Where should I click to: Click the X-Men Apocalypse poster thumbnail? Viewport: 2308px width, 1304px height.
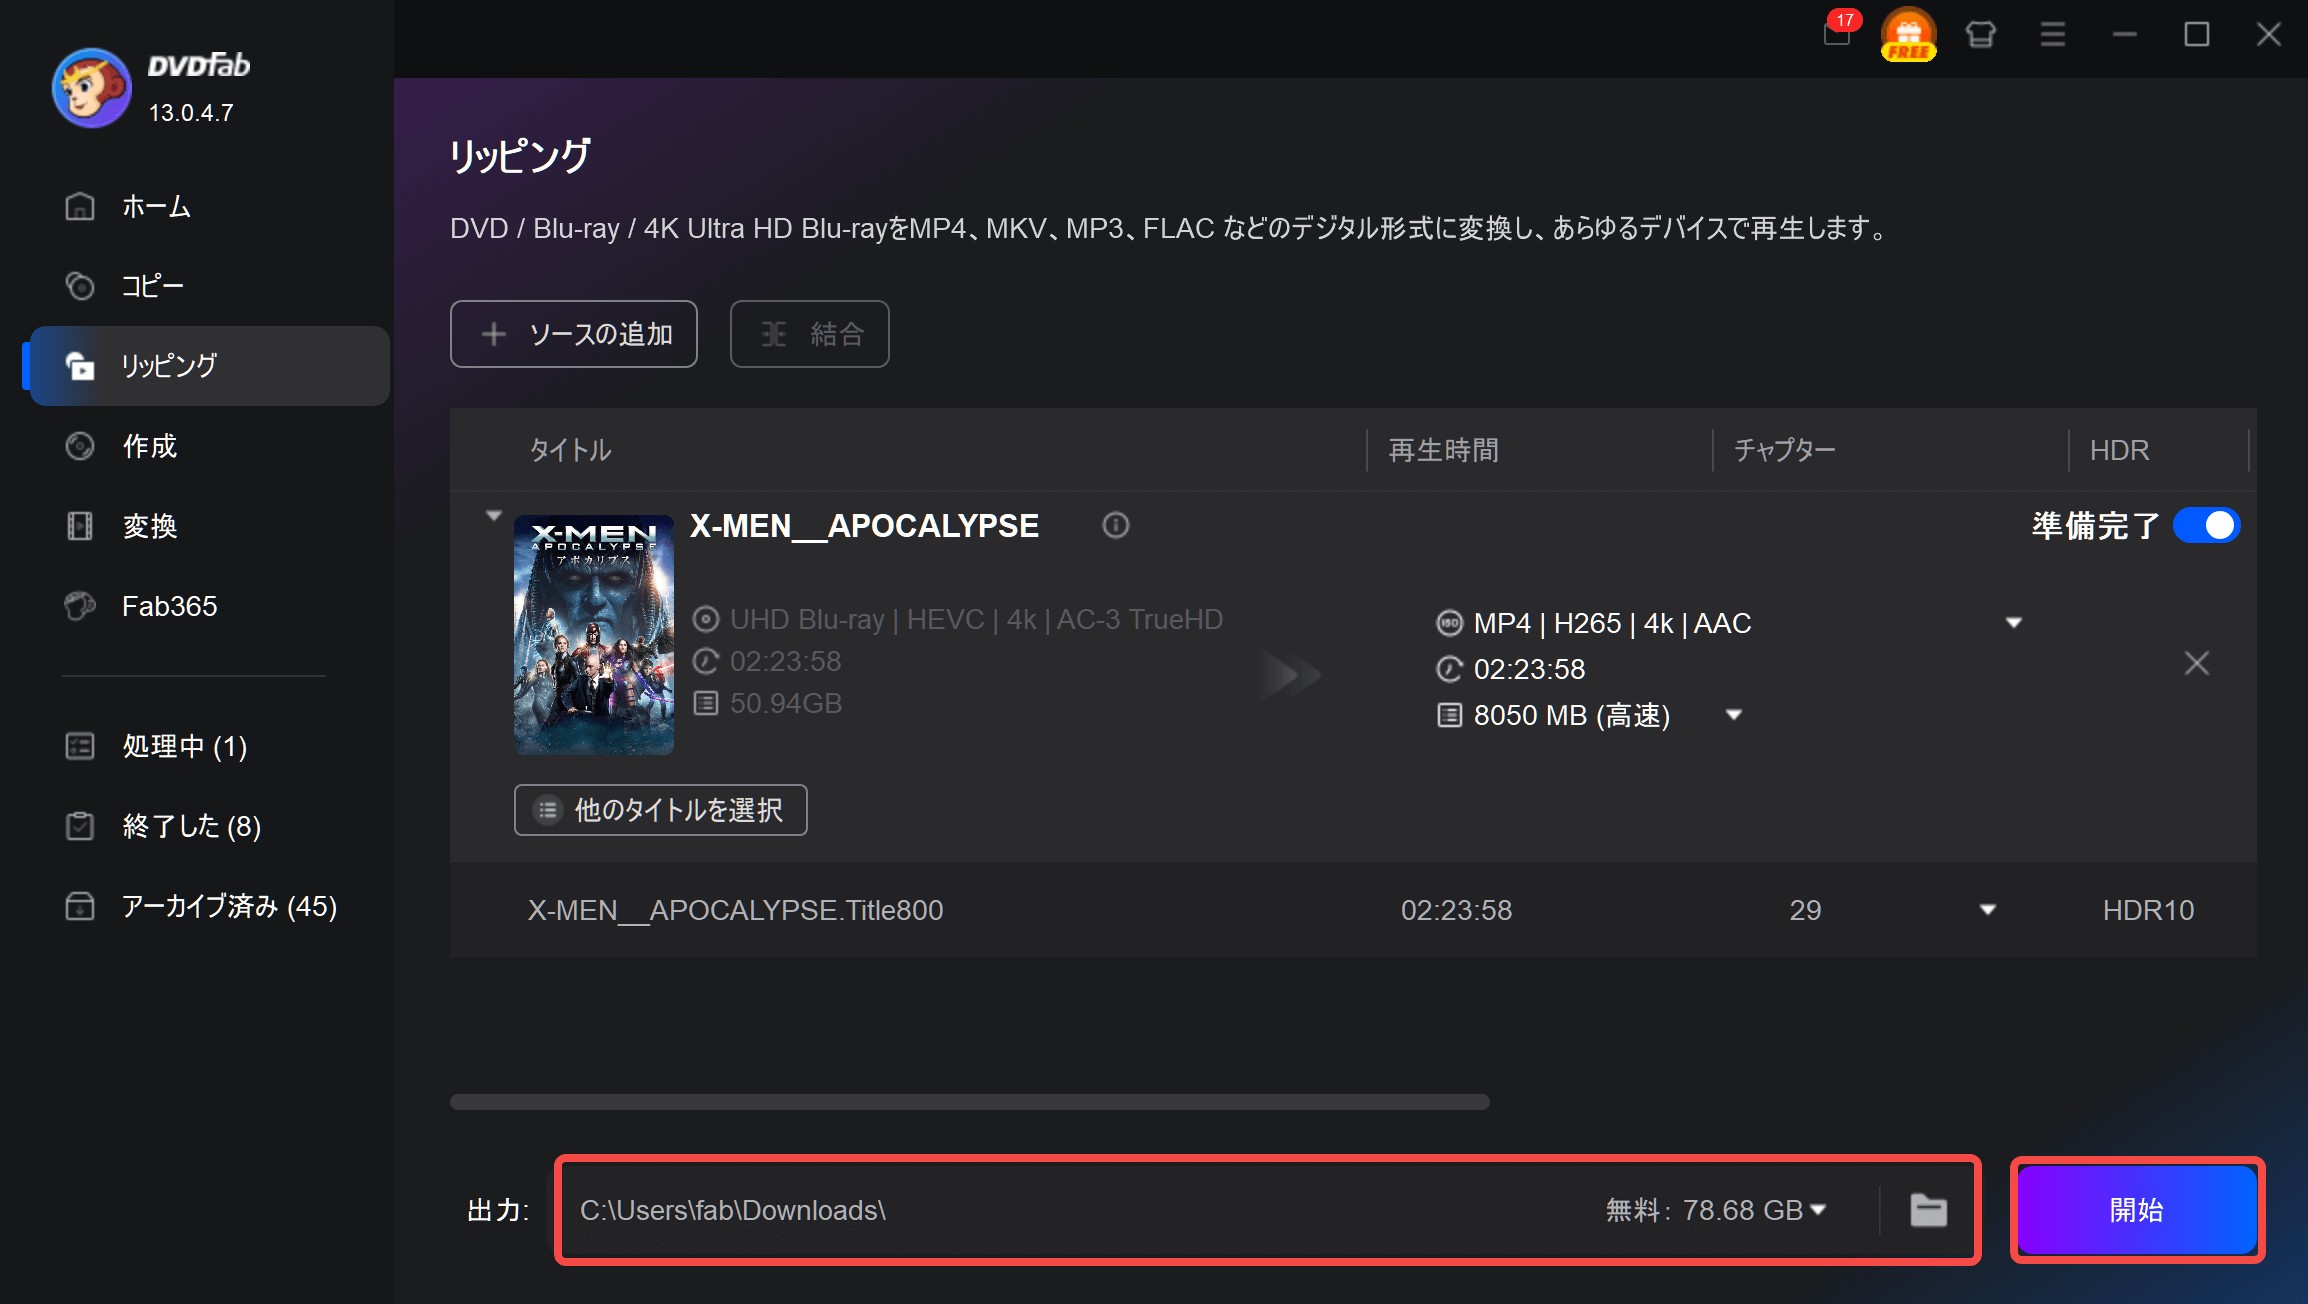click(594, 634)
